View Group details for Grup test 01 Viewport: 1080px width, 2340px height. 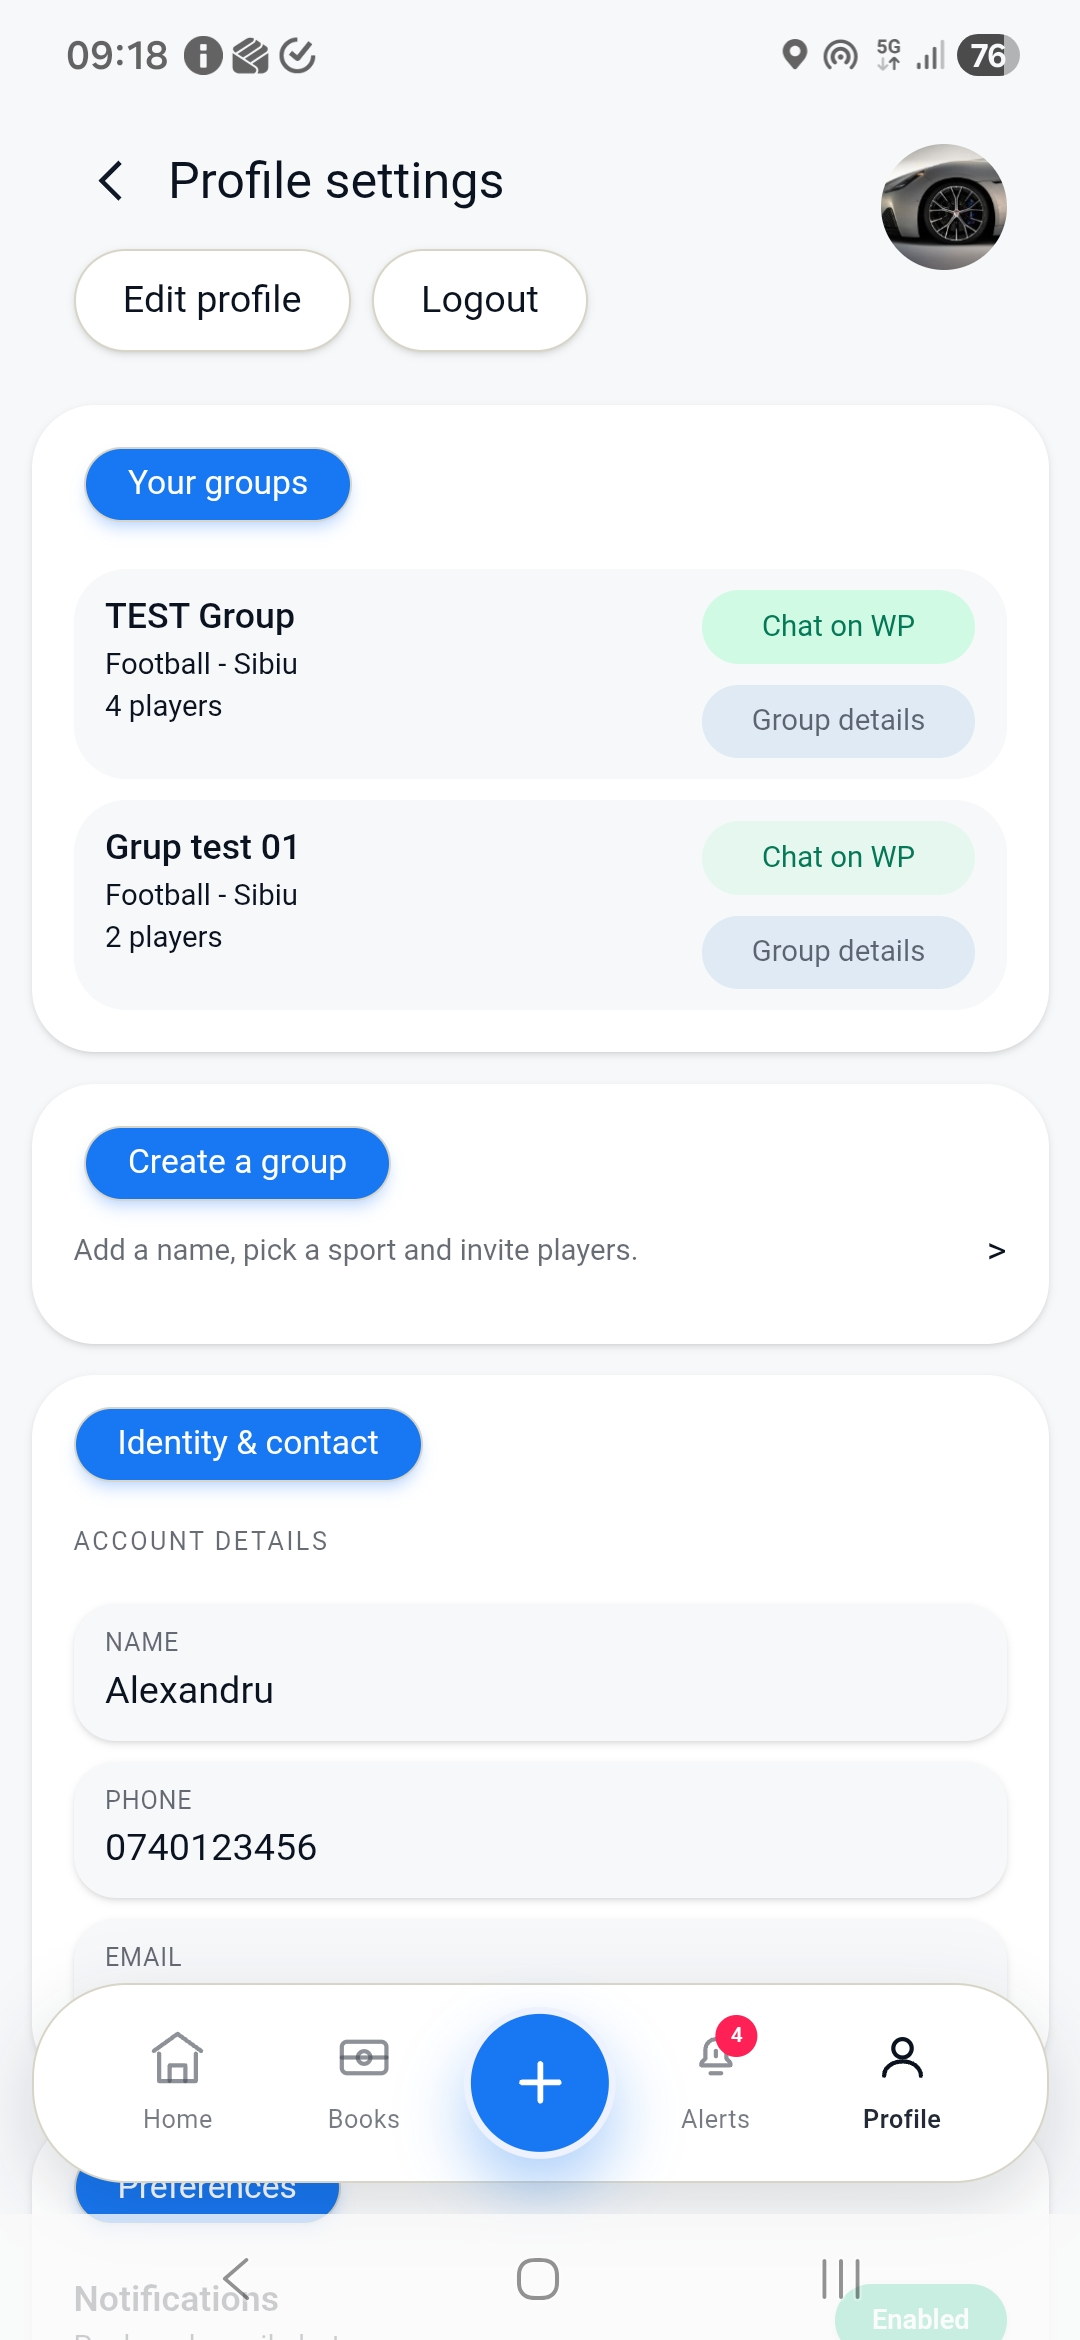(x=837, y=951)
